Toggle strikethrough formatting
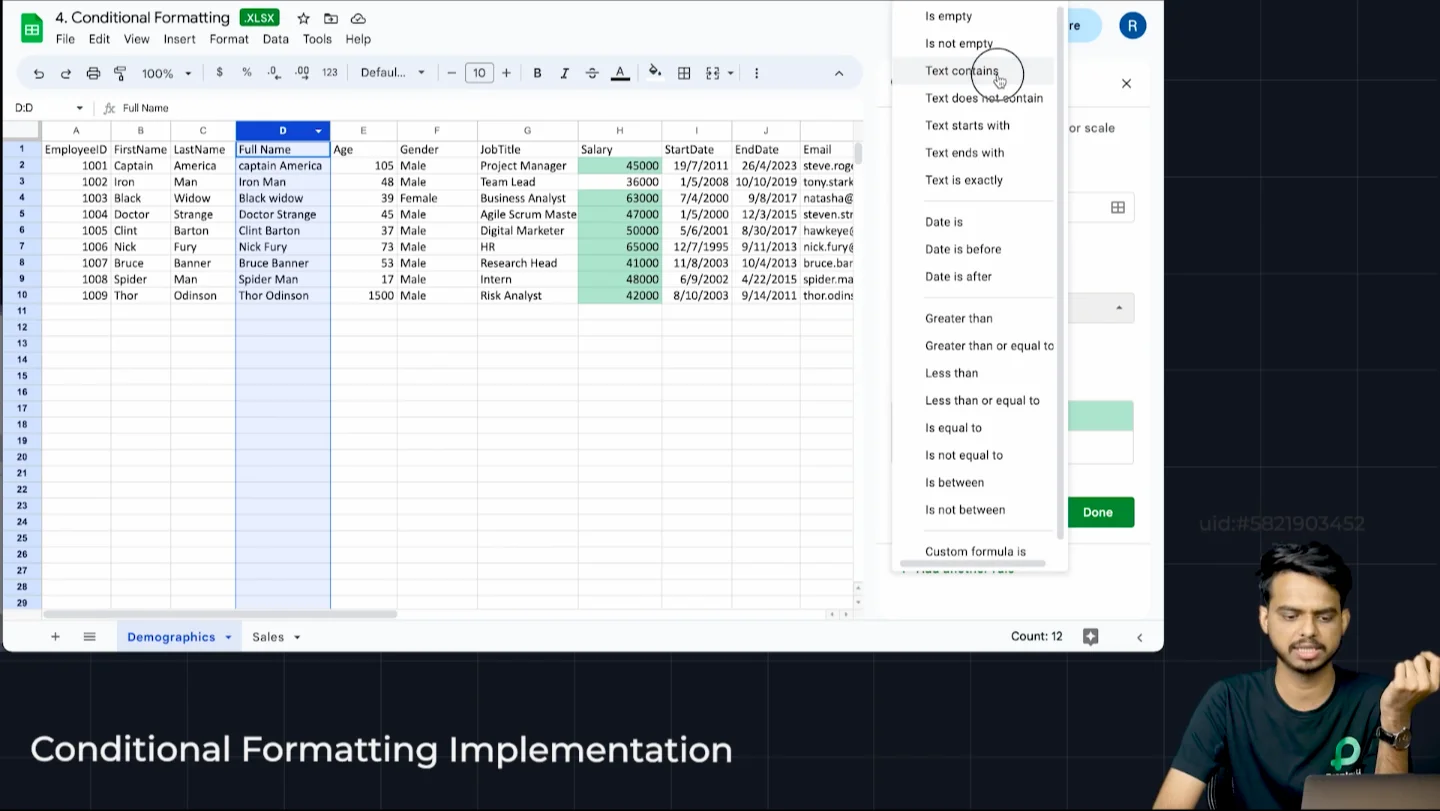1440x811 pixels. [x=592, y=73]
